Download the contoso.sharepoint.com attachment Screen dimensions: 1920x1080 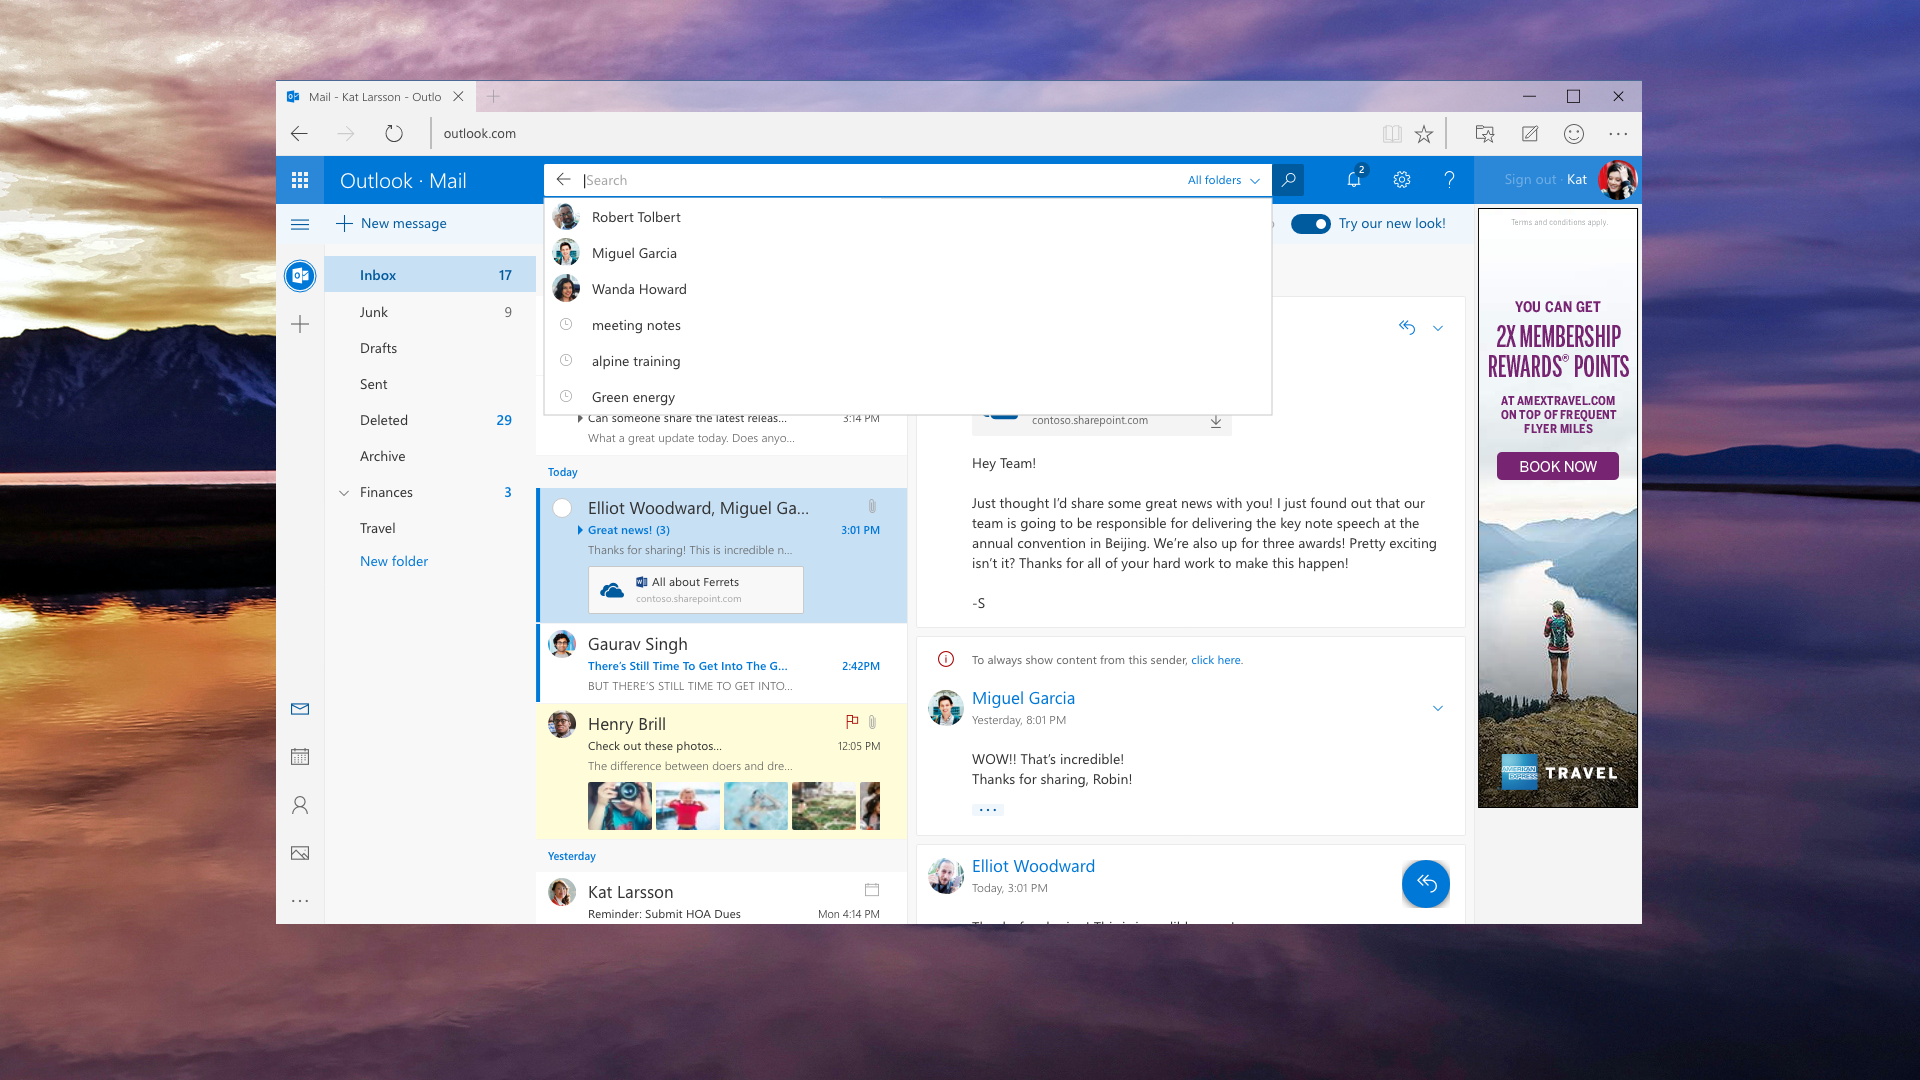(1215, 421)
